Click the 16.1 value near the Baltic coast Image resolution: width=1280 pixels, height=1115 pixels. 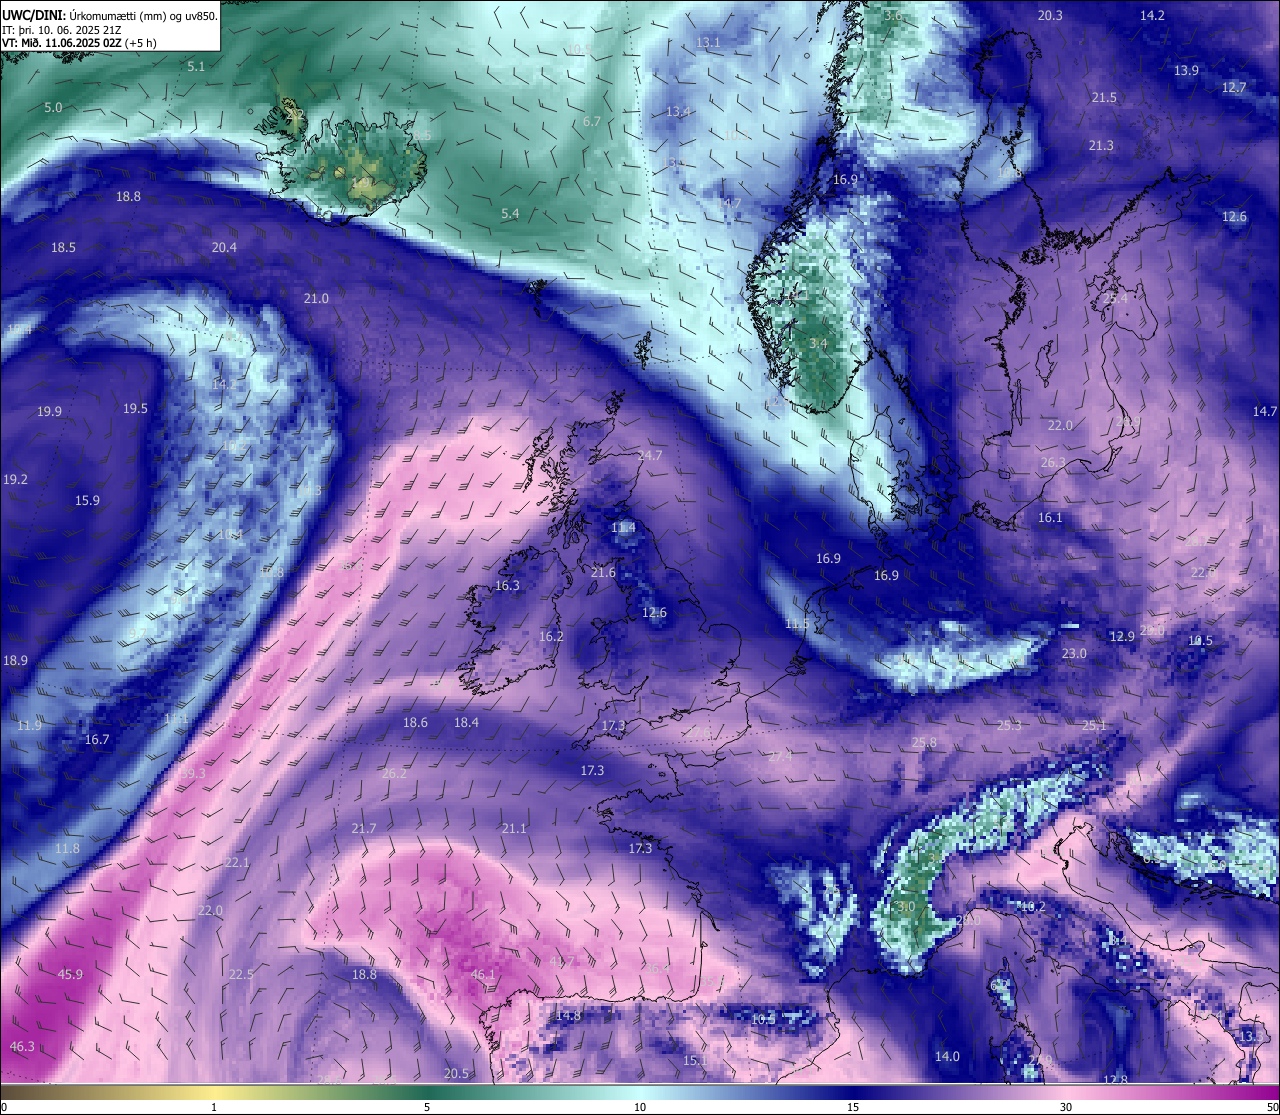click(1050, 518)
